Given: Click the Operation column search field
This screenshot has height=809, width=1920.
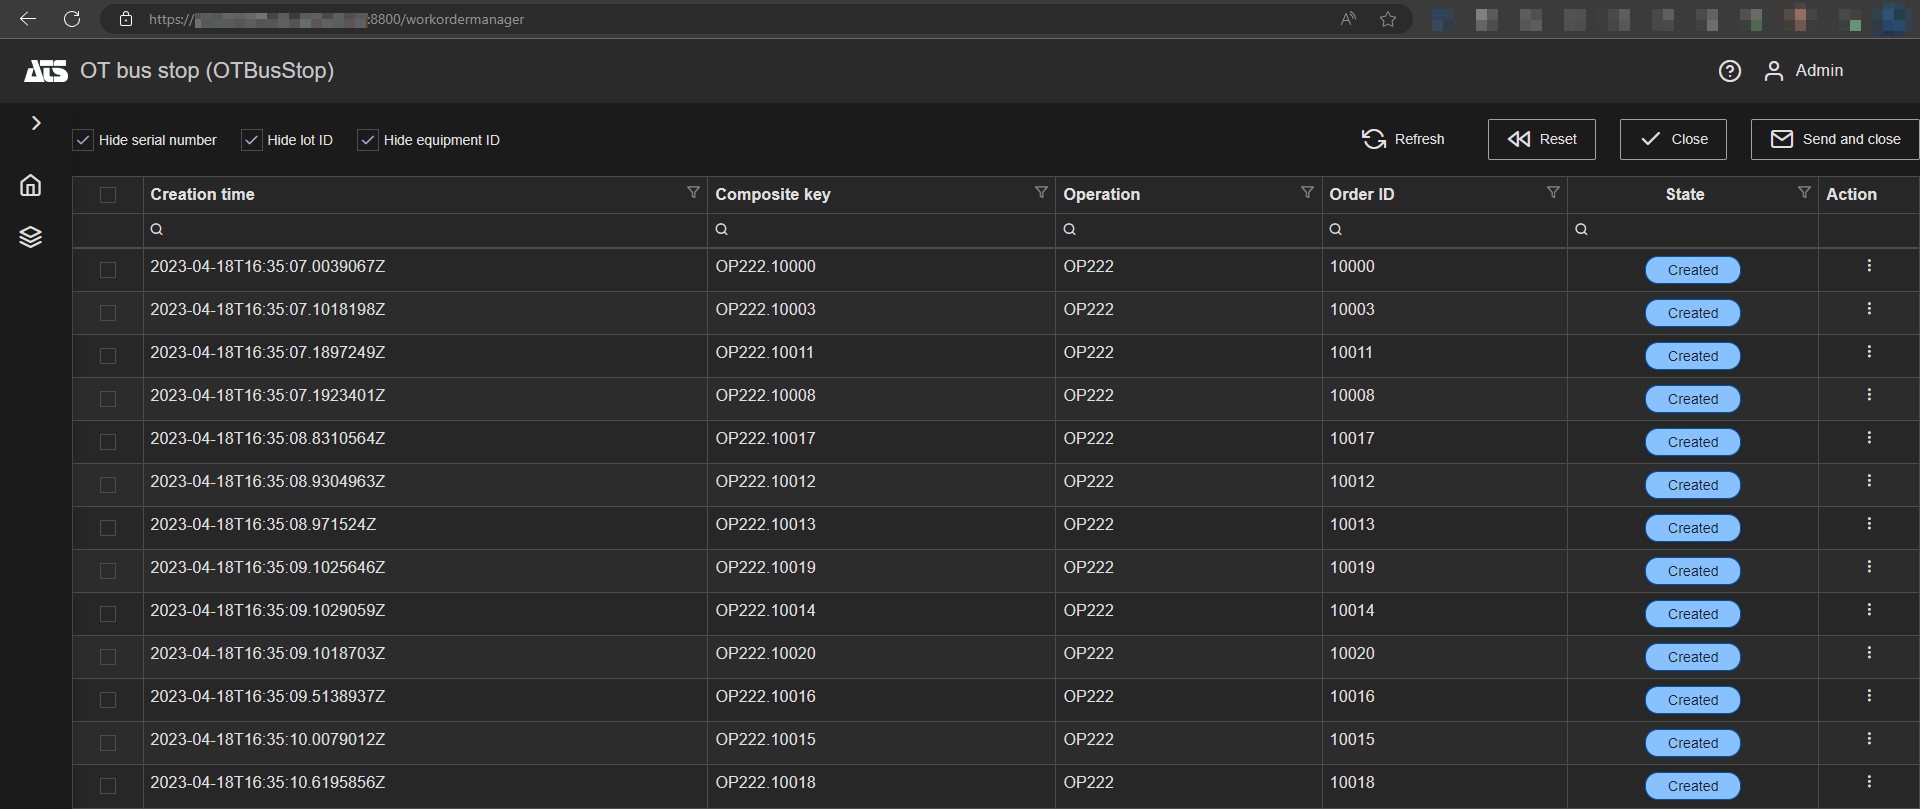Looking at the screenshot, I should 1190,230.
